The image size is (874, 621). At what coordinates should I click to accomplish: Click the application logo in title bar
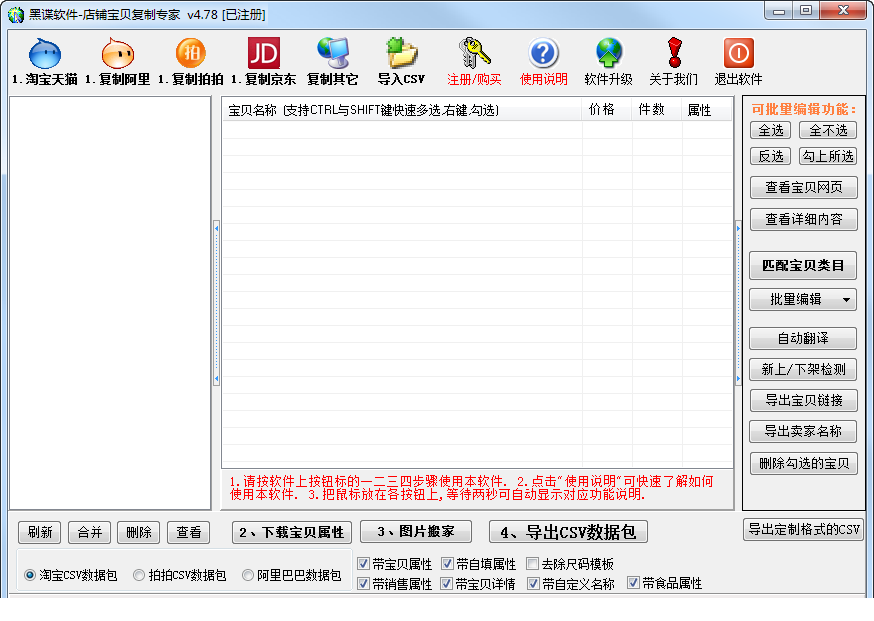coord(16,14)
